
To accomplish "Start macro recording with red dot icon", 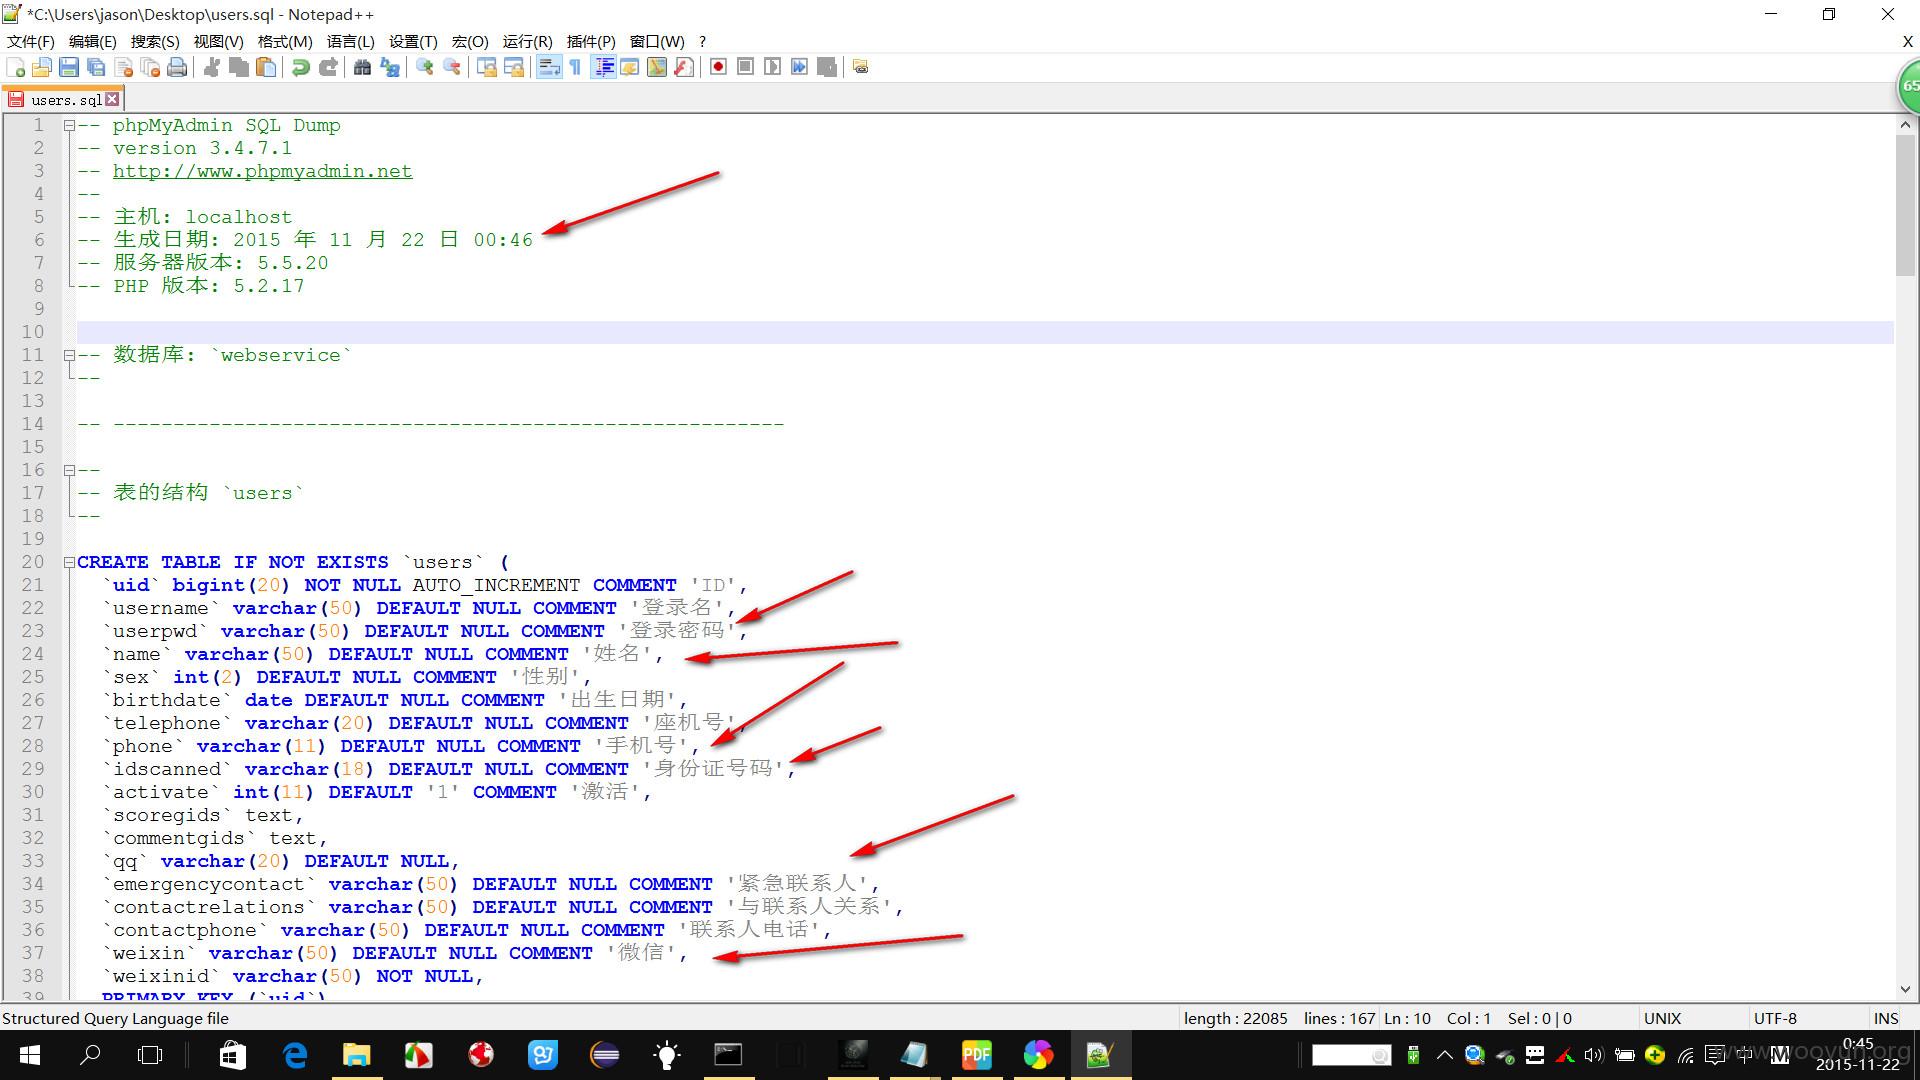I will (718, 67).
